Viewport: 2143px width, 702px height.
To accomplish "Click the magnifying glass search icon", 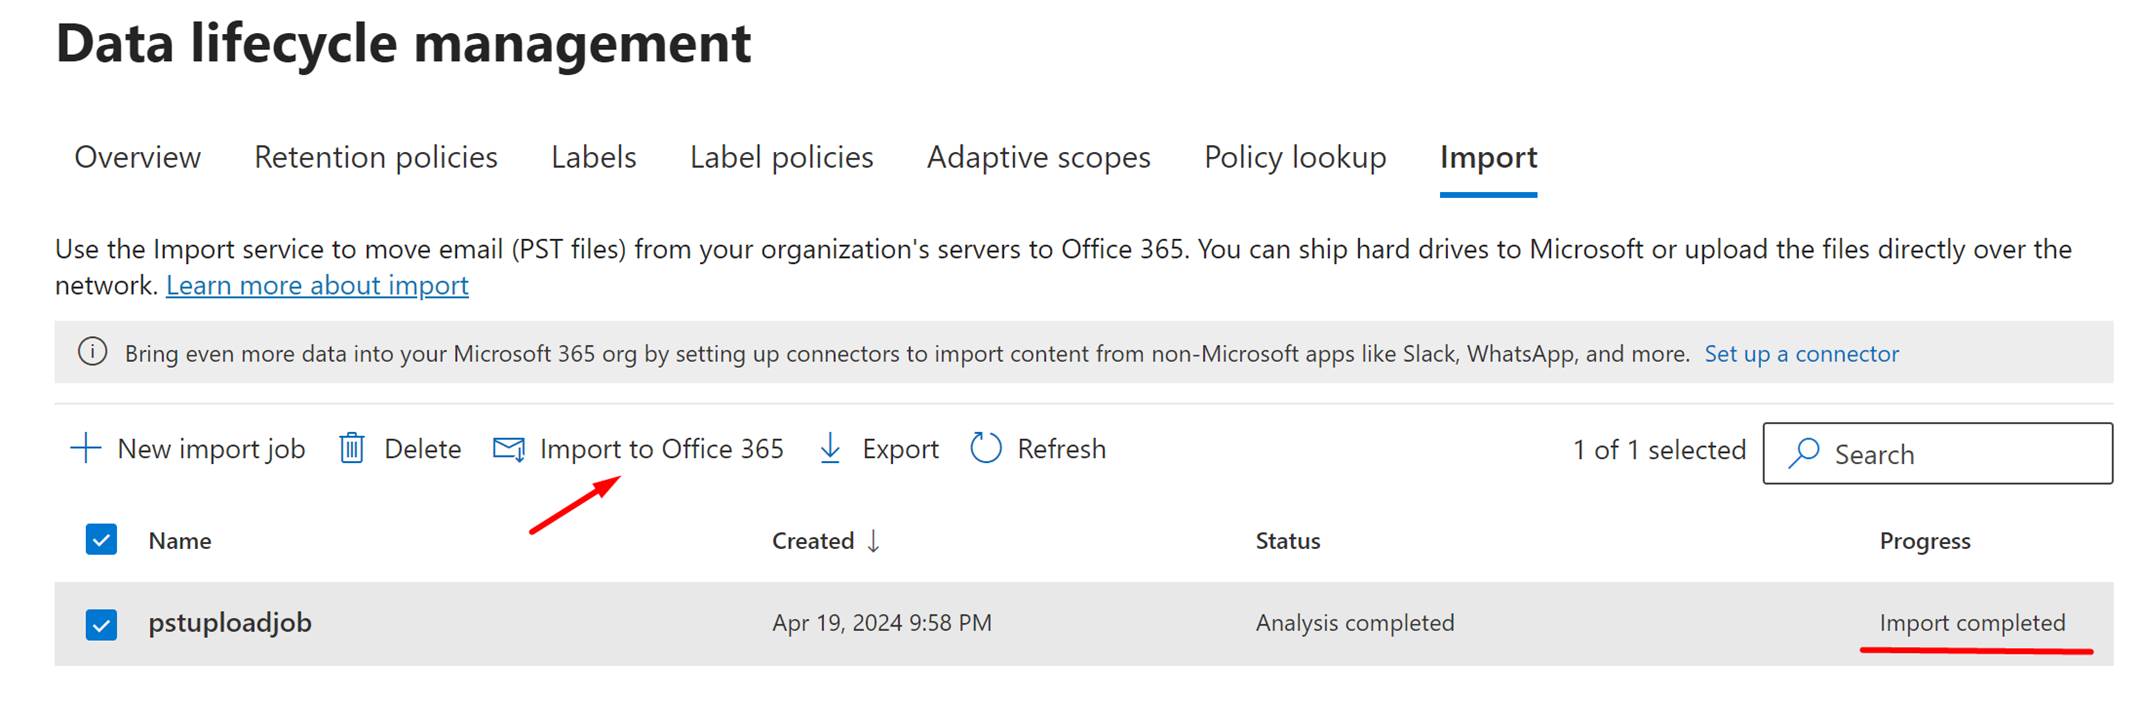I will coord(1803,453).
